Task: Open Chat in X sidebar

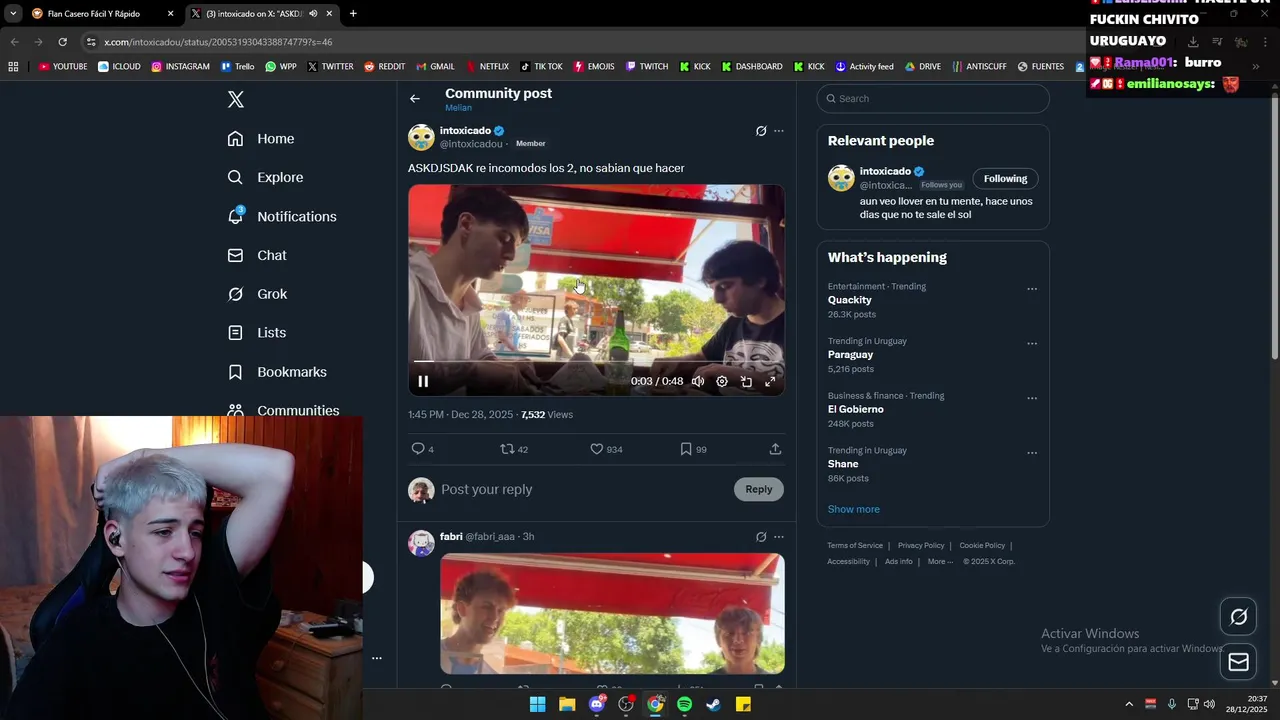Action: 257,255
